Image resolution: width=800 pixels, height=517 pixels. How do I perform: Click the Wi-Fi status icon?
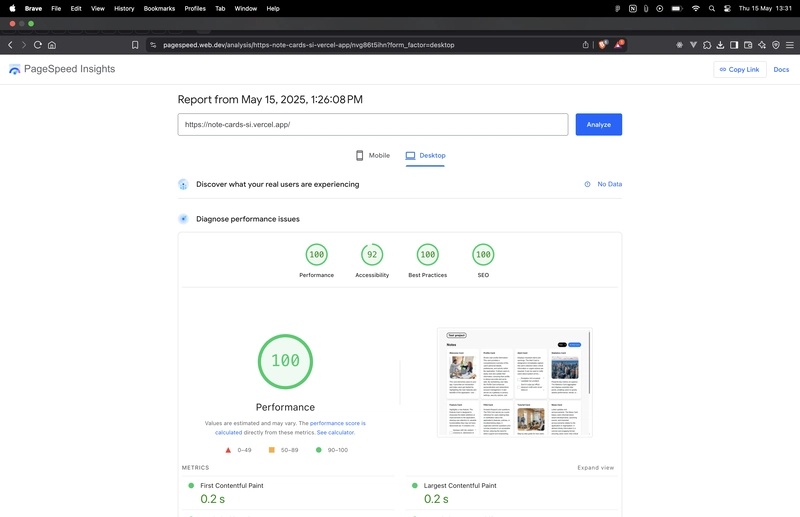695,8
